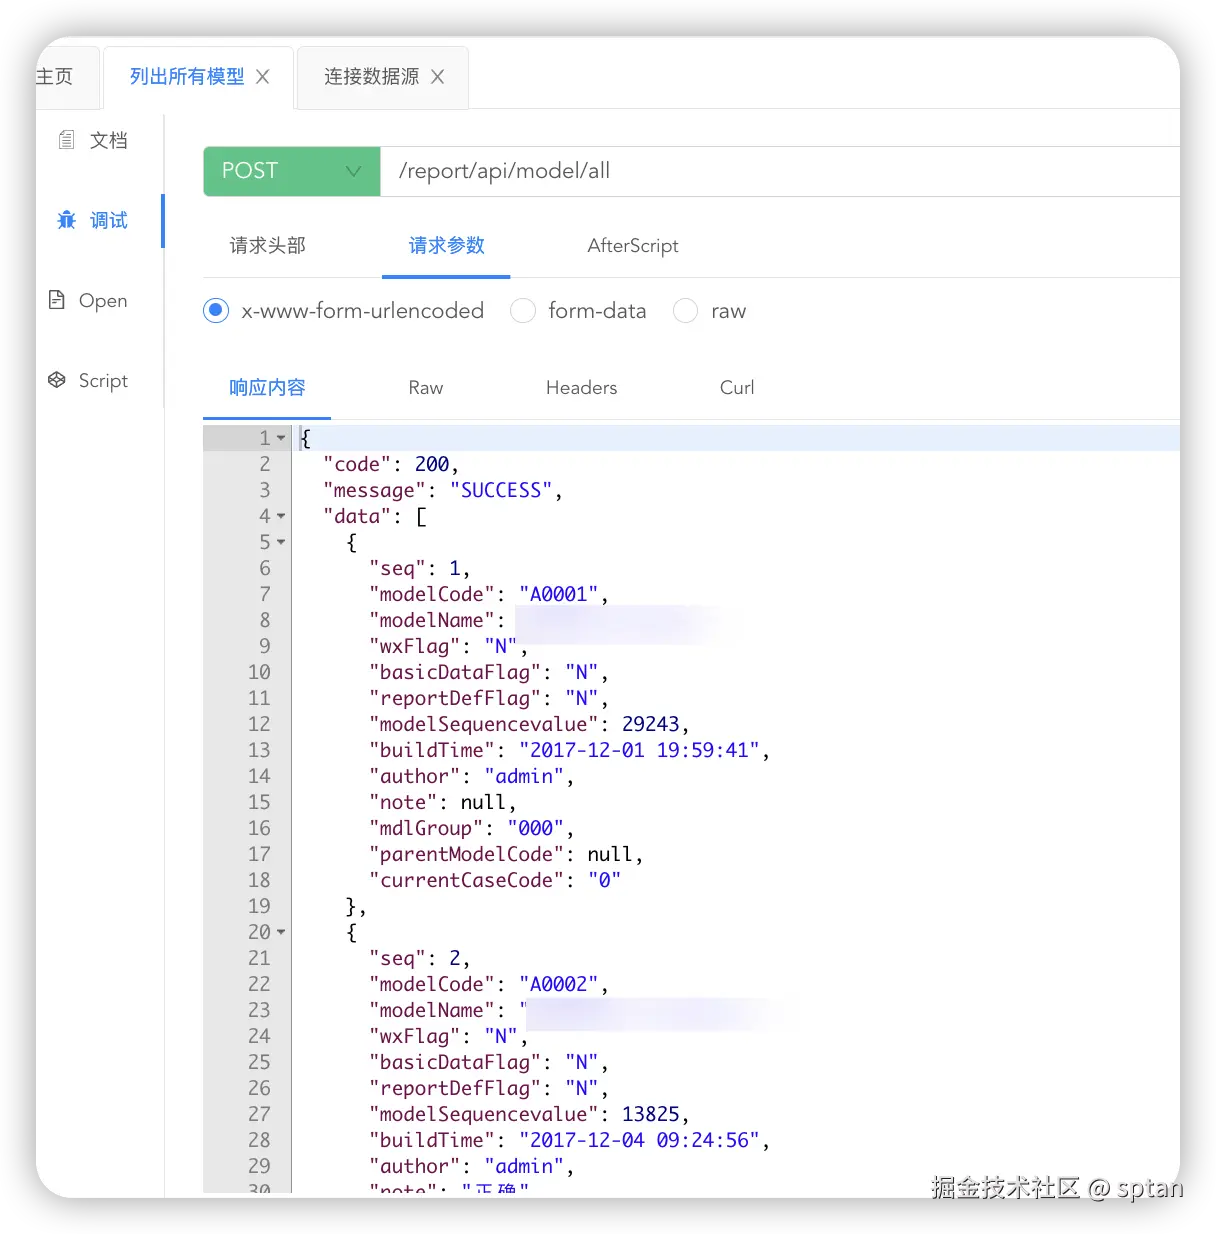
Task: Collapse JSON fold arrow on line 1
Action: [x=281, y=438]
